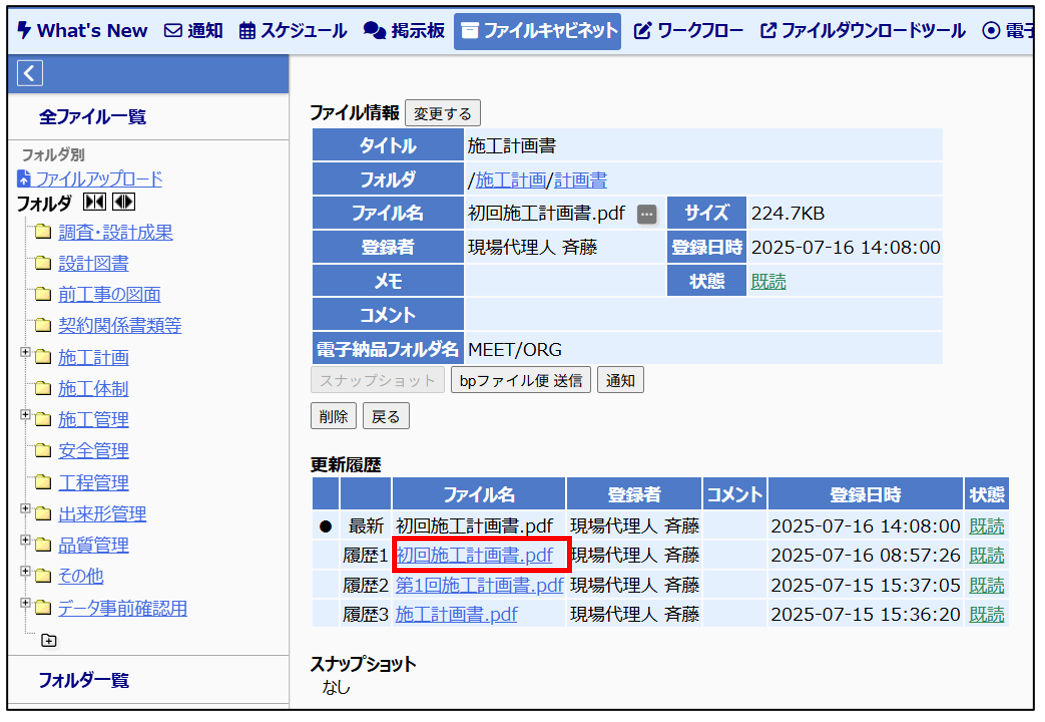The image size is (1045, 722).
Task: Click the file upload icon in sidebar
Action: pos(25,179)
